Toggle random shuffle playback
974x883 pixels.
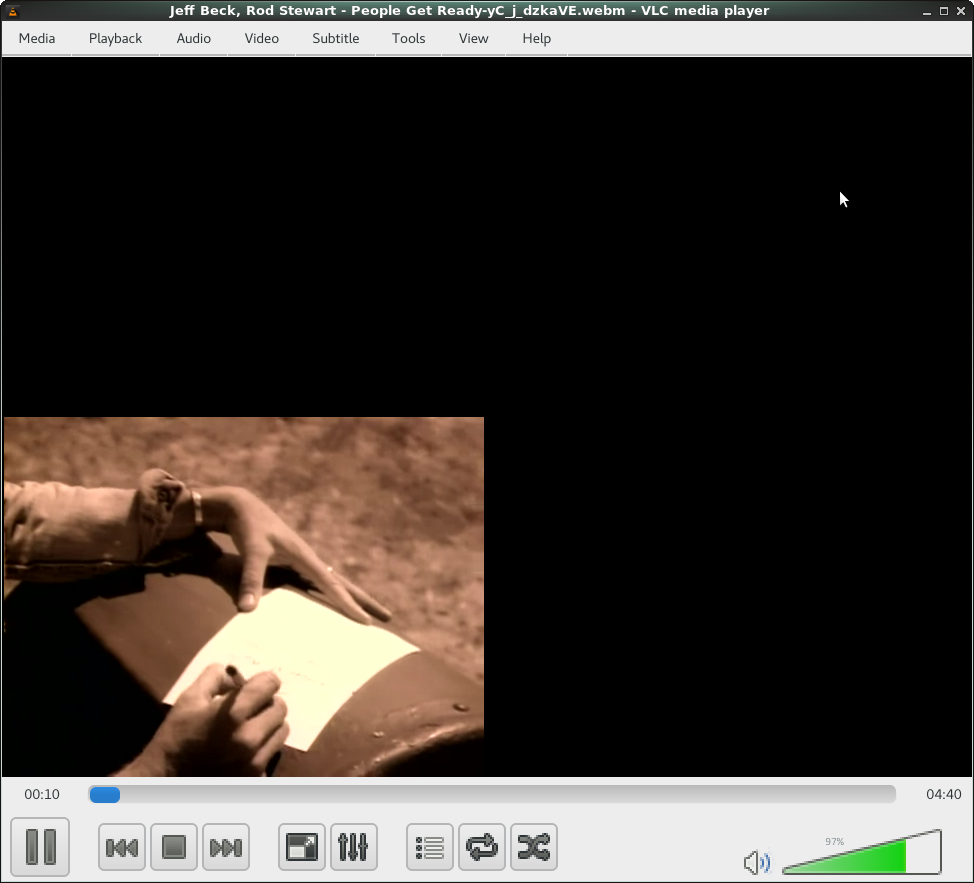click(x=534, y=847)
